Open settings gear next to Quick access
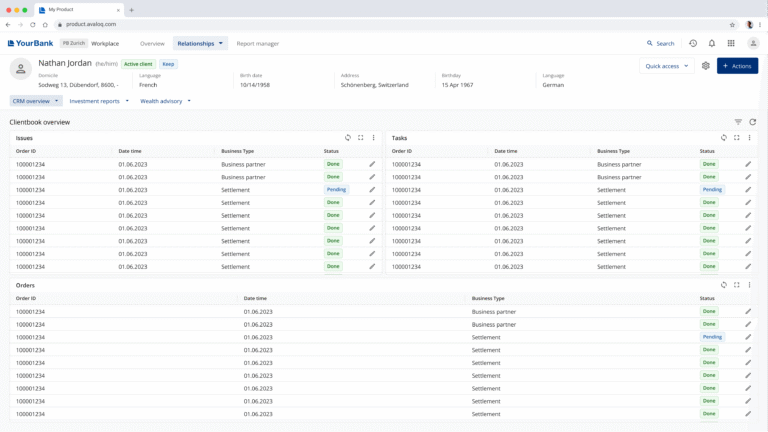 pyautogui.click(x=706, y=66)
